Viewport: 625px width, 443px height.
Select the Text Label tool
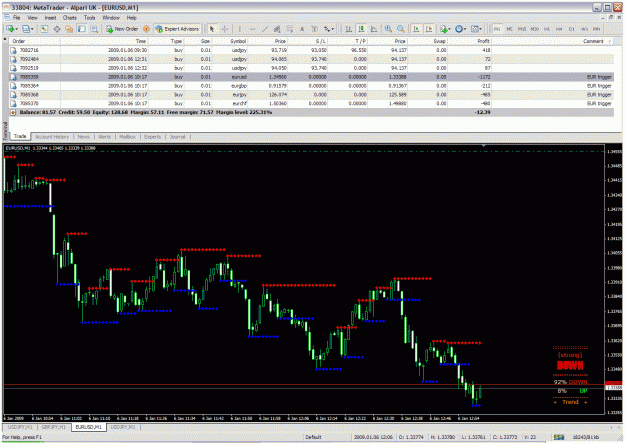pos(314,29)
